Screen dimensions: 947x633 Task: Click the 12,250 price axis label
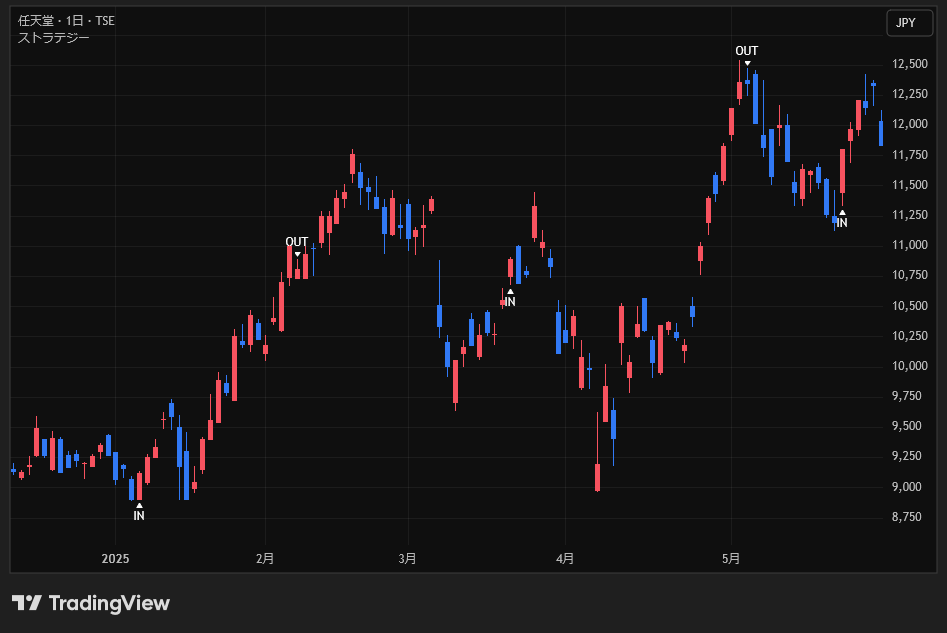[910, 94]
